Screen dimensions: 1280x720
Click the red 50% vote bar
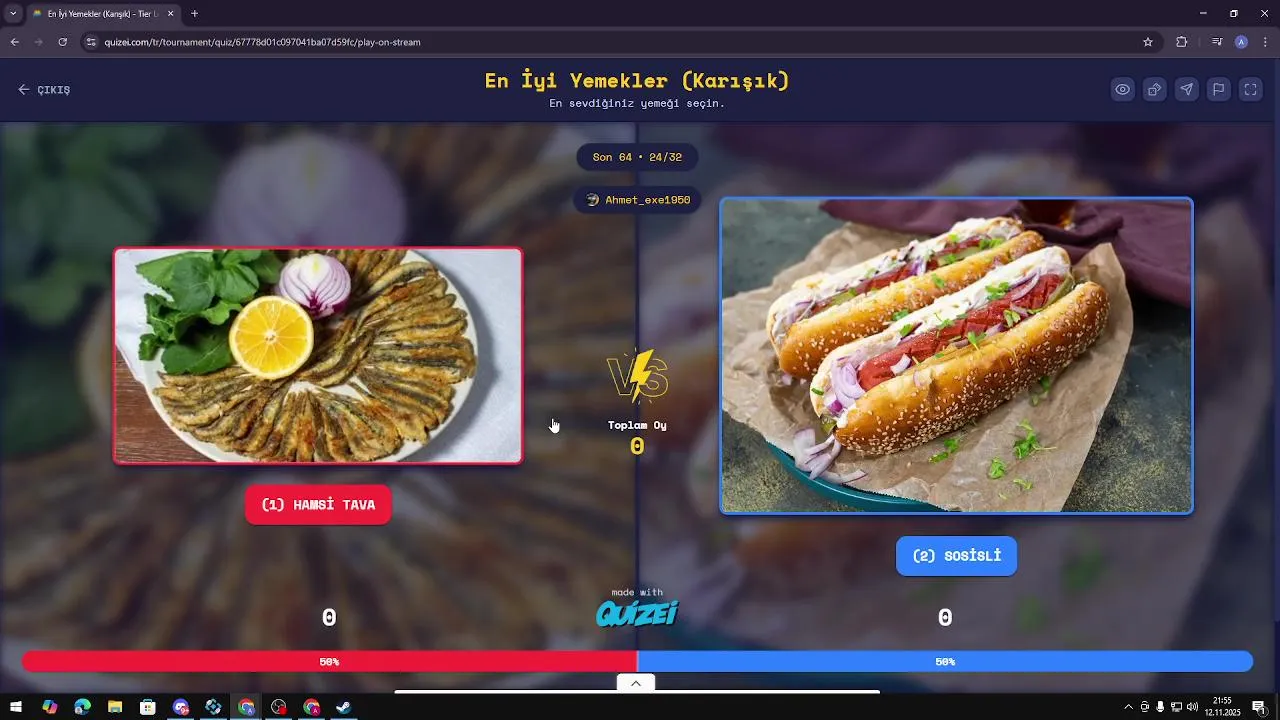(329, 662)
